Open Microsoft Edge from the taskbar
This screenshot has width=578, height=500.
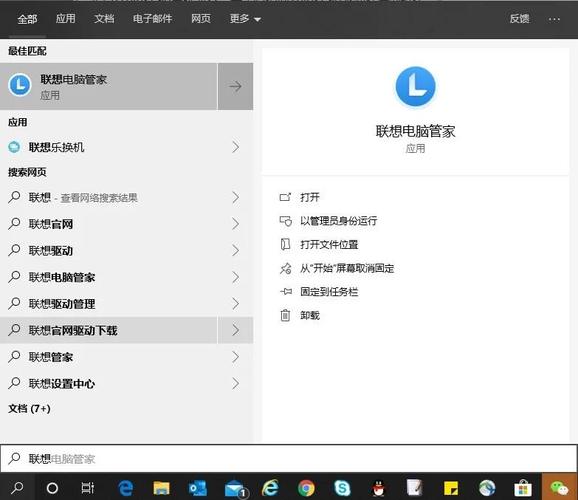(x=125, y=488)
